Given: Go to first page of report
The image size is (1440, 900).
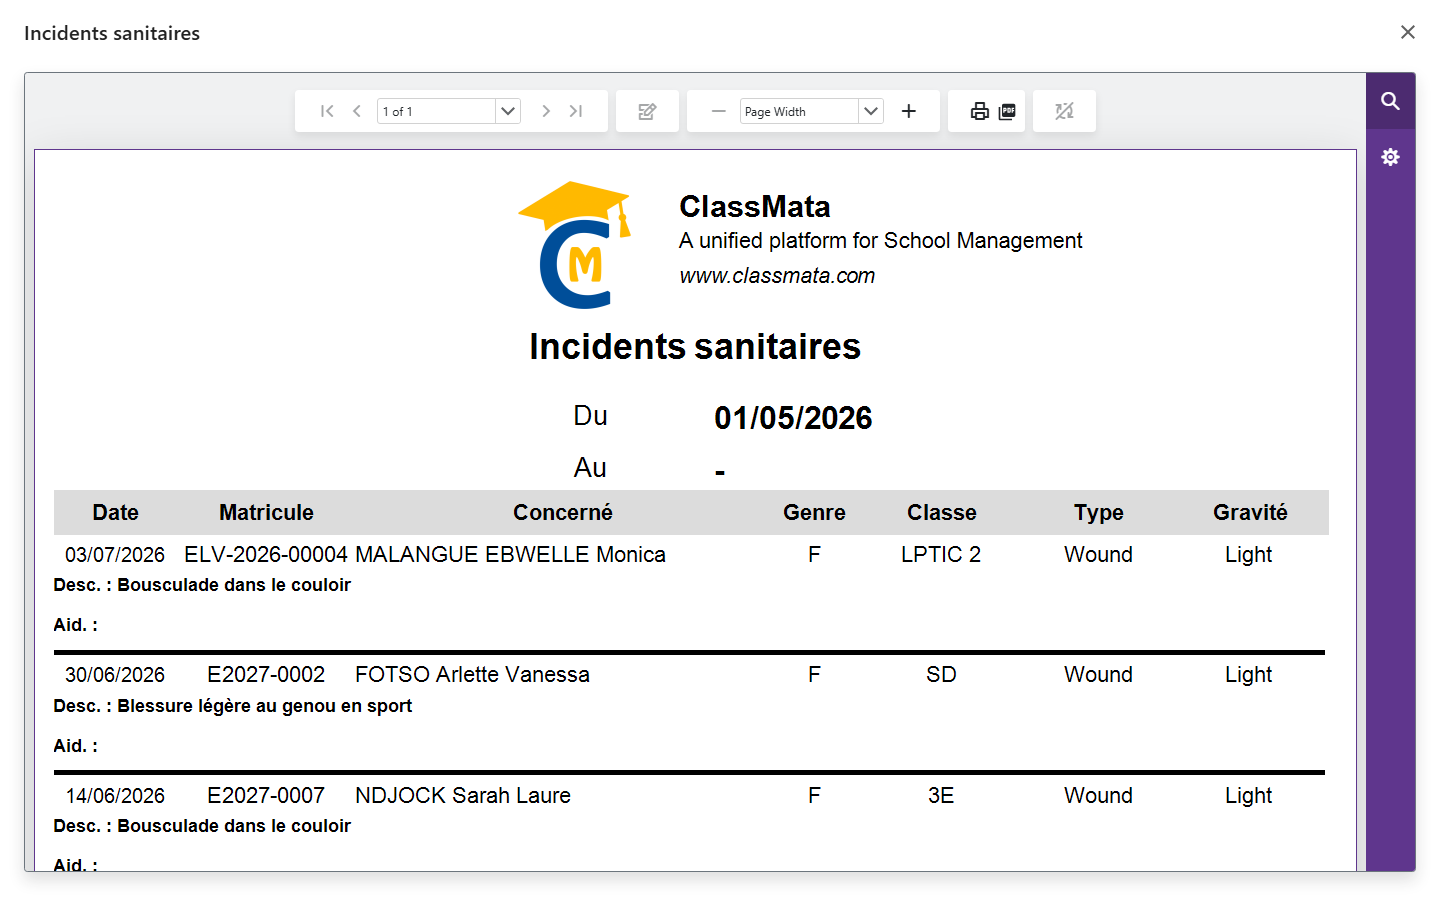Looking at the screenshot, I should tap(327, 111).
